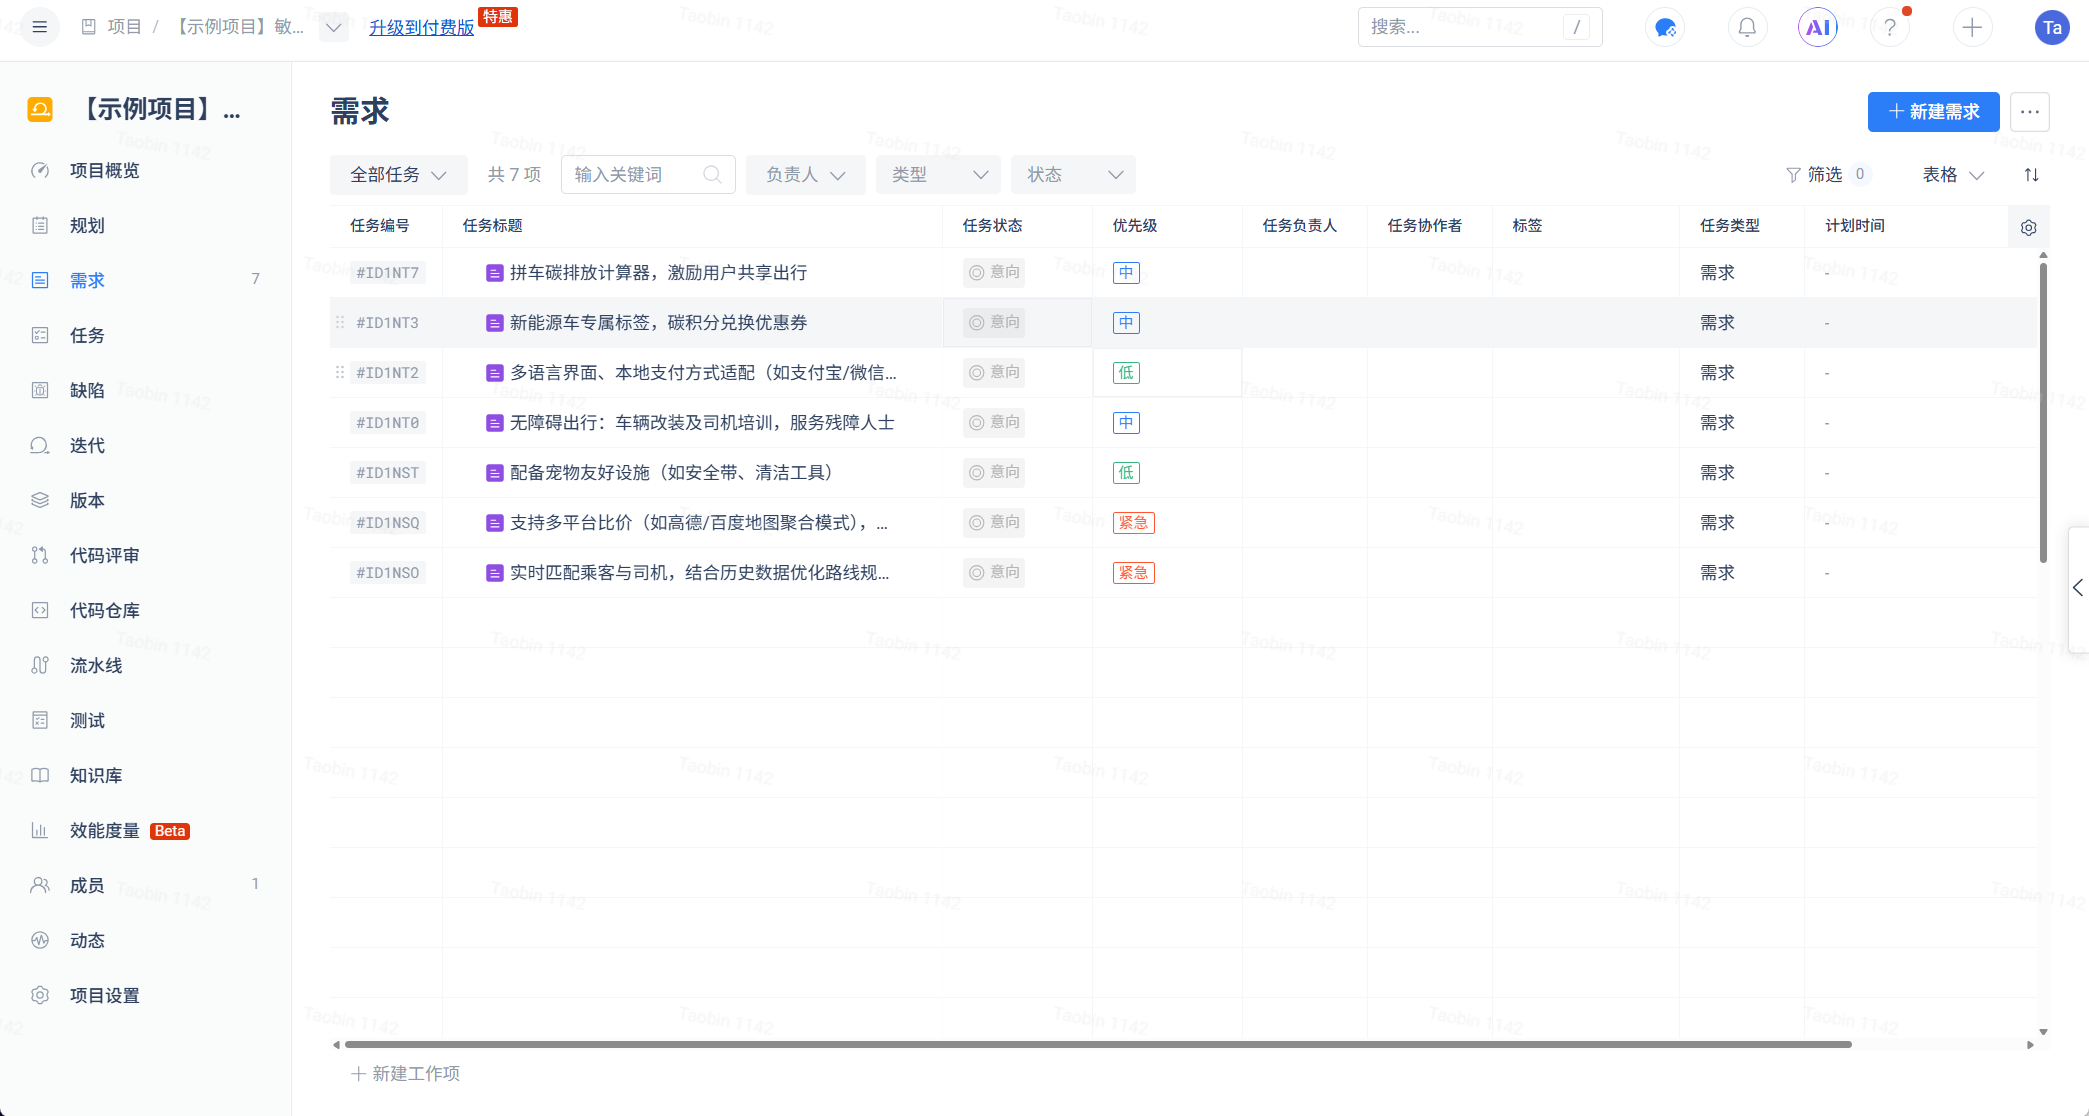Select the 迭代 sidebar item
Screen dimensions: 2089x1116
86,445
